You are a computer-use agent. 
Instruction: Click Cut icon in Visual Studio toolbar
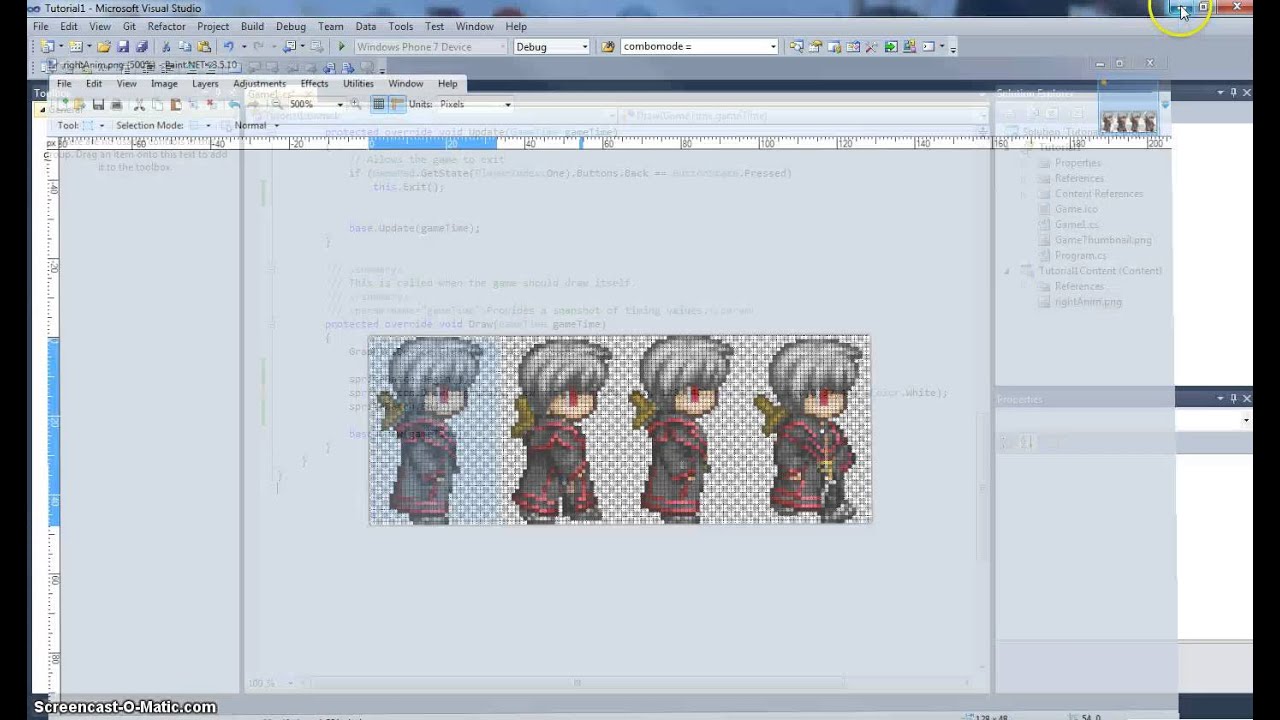(166, 47)
